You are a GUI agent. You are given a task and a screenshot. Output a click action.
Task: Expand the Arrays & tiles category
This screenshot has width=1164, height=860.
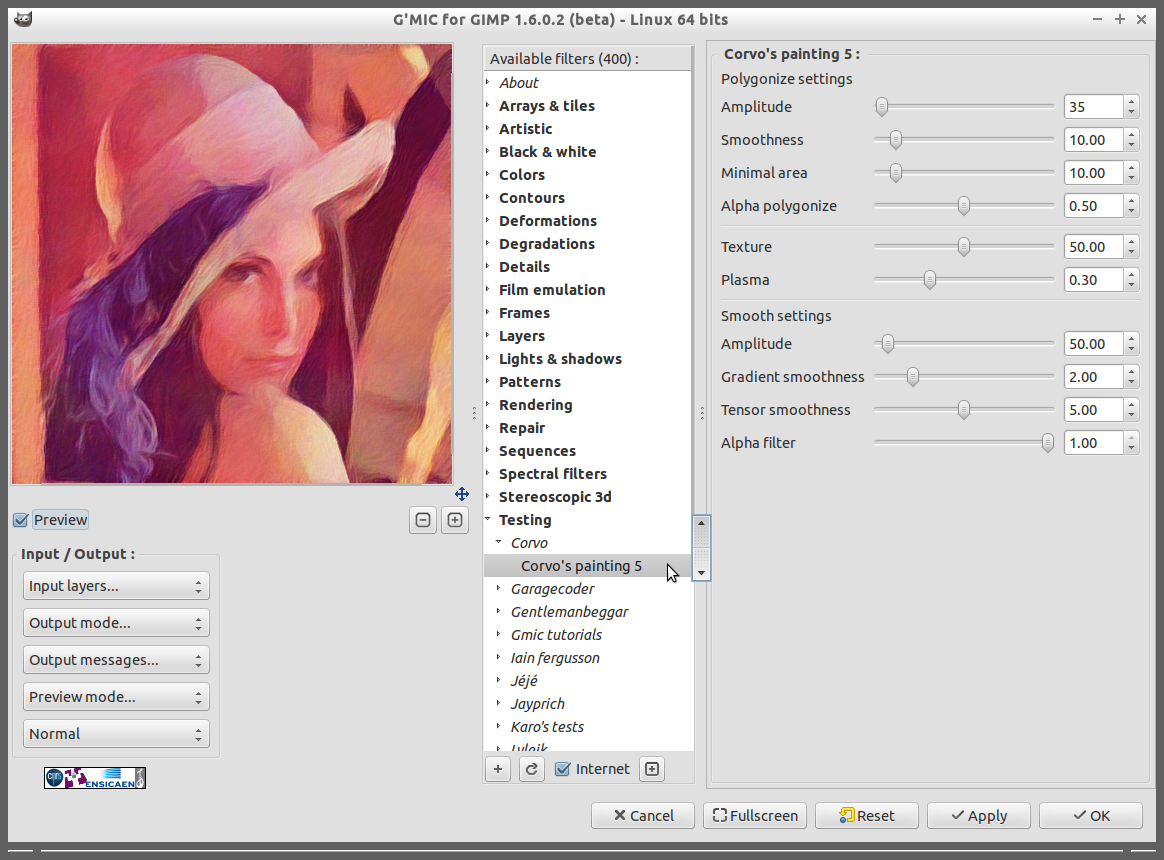click(x=488, y=105)
